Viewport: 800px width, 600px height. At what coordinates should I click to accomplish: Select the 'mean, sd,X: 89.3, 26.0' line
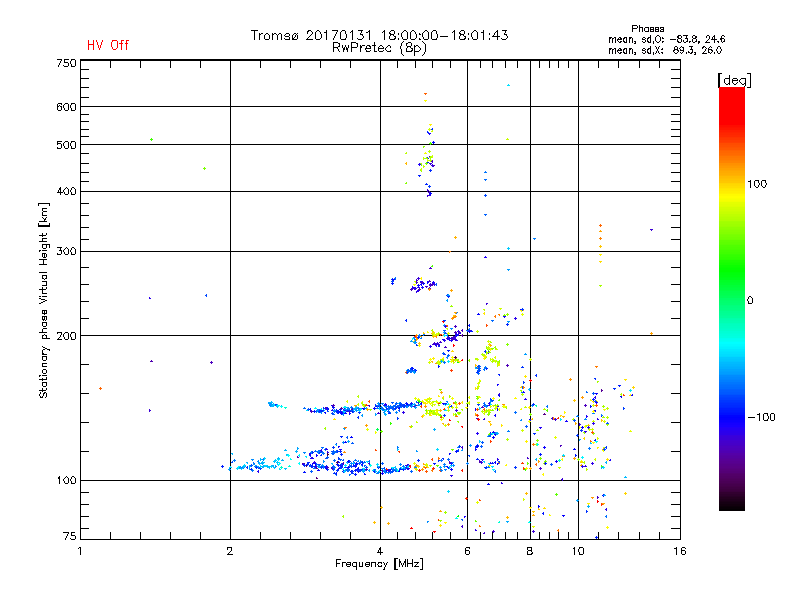pyautogui.click(x=665, y=50)
